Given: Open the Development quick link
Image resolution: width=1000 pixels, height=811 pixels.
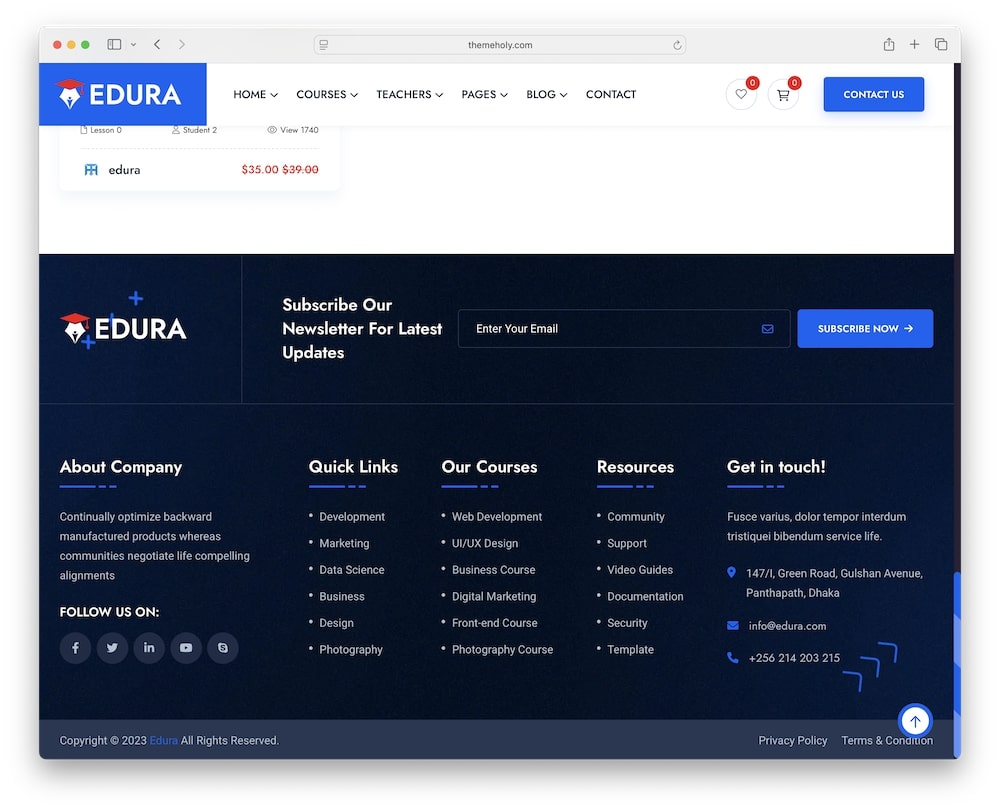Looking at the screenshot, I should tap(352, 516).
